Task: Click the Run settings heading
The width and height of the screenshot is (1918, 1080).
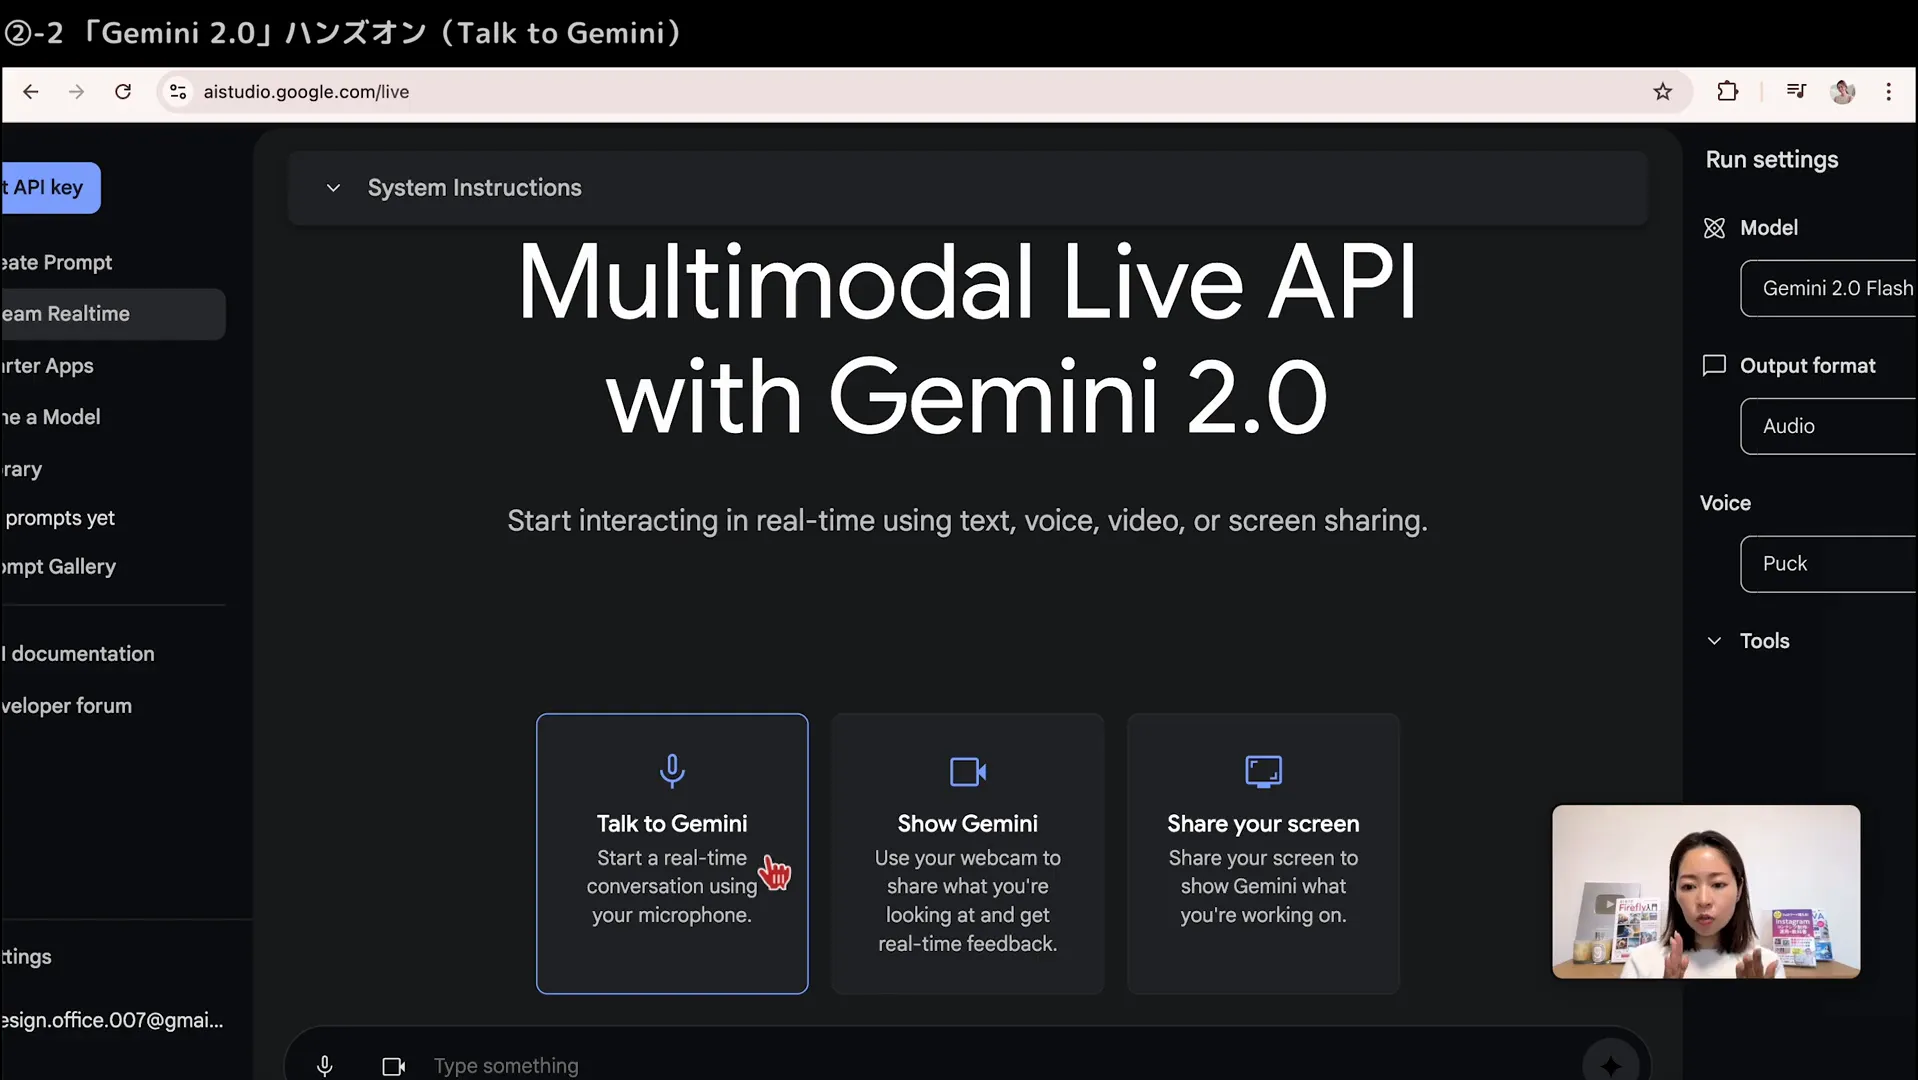Action: click(1772, 160)
